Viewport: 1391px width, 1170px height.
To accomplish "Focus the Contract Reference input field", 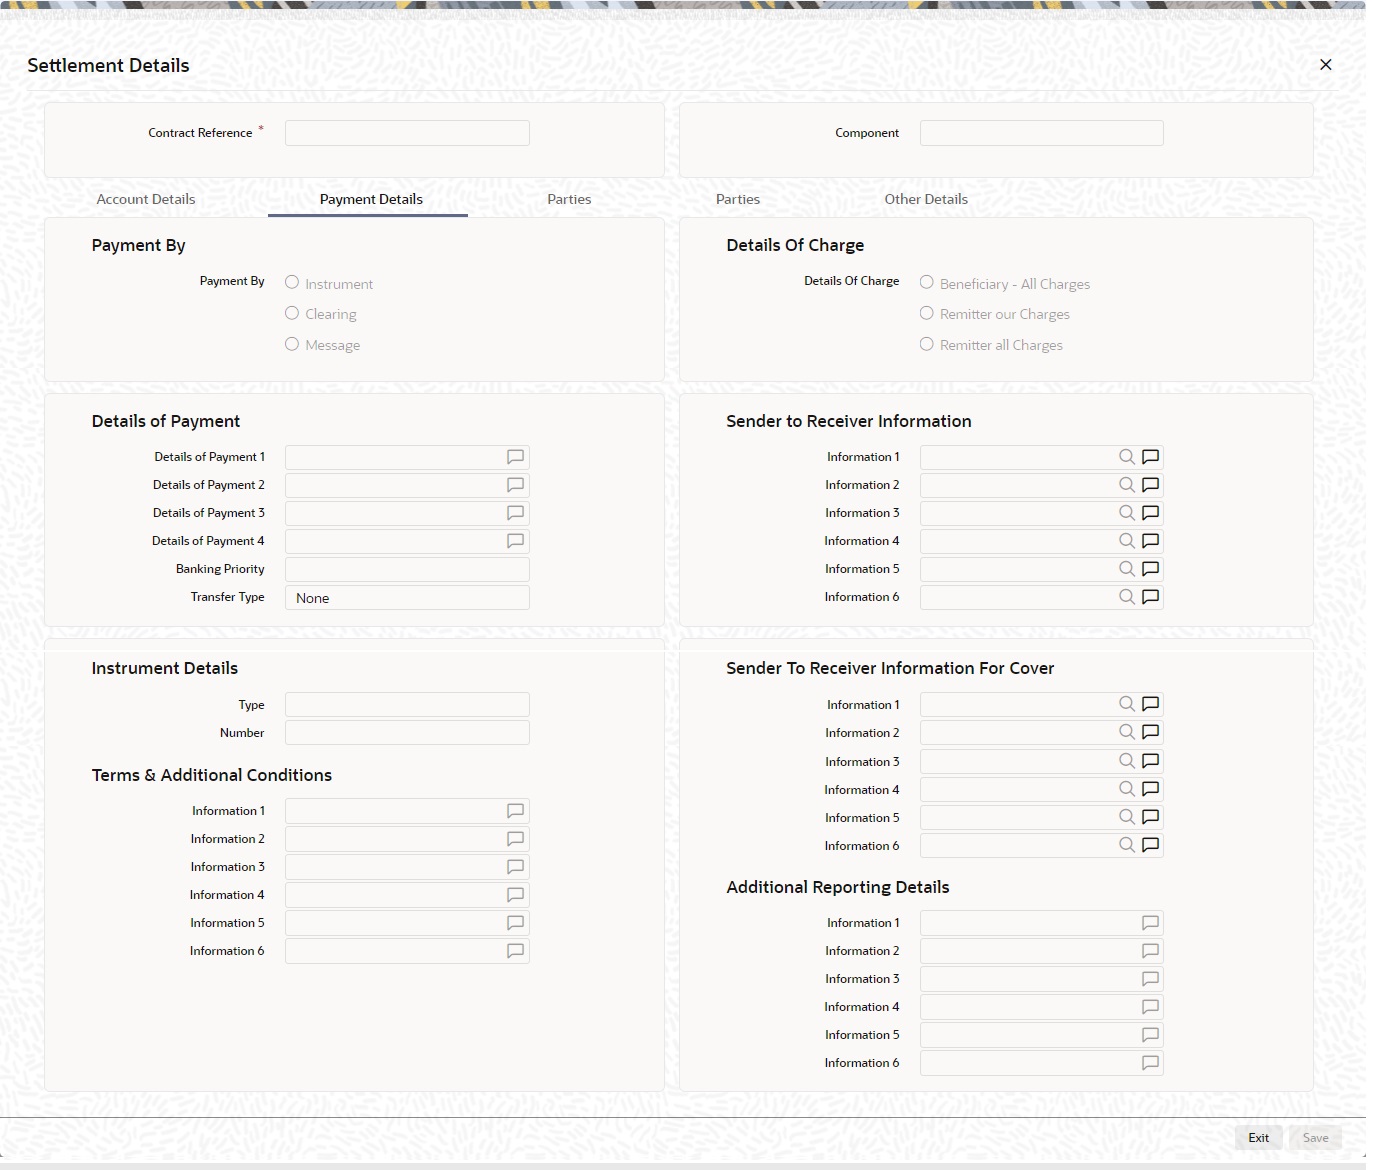I will [x=407, y=133].
